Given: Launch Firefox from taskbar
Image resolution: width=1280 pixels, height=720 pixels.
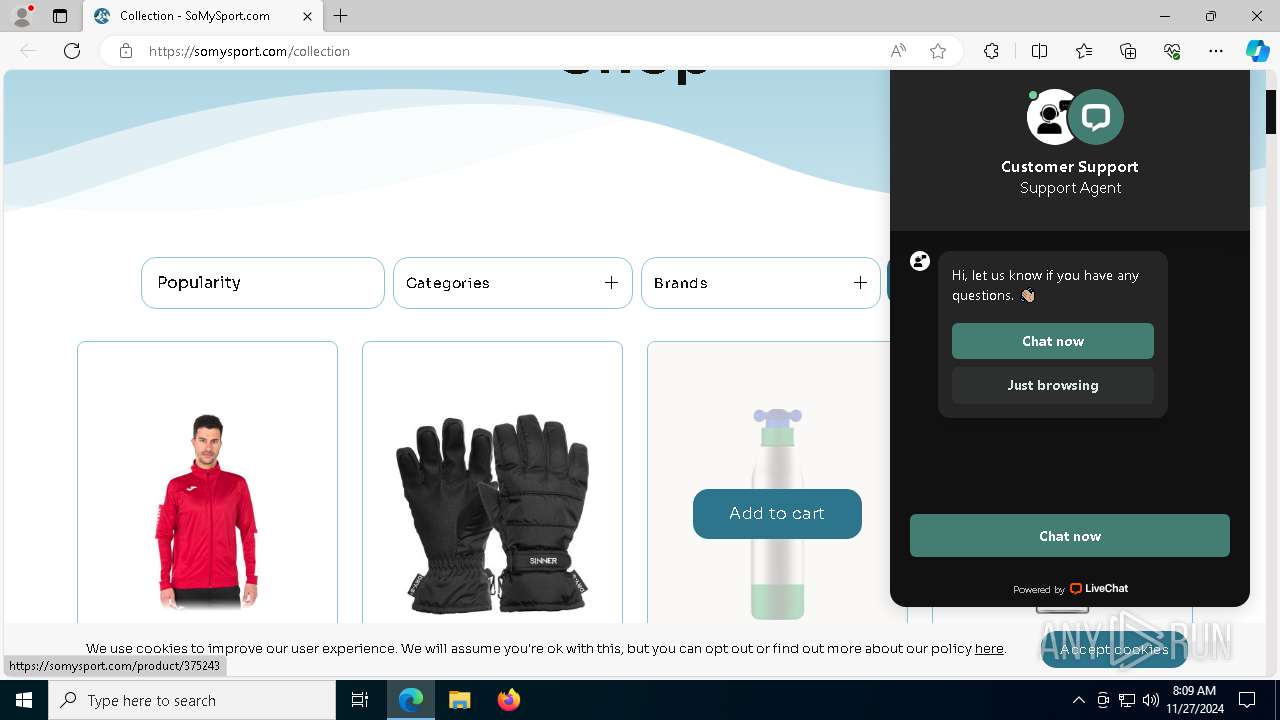Looking at the screenshot, I should (509, 700).
